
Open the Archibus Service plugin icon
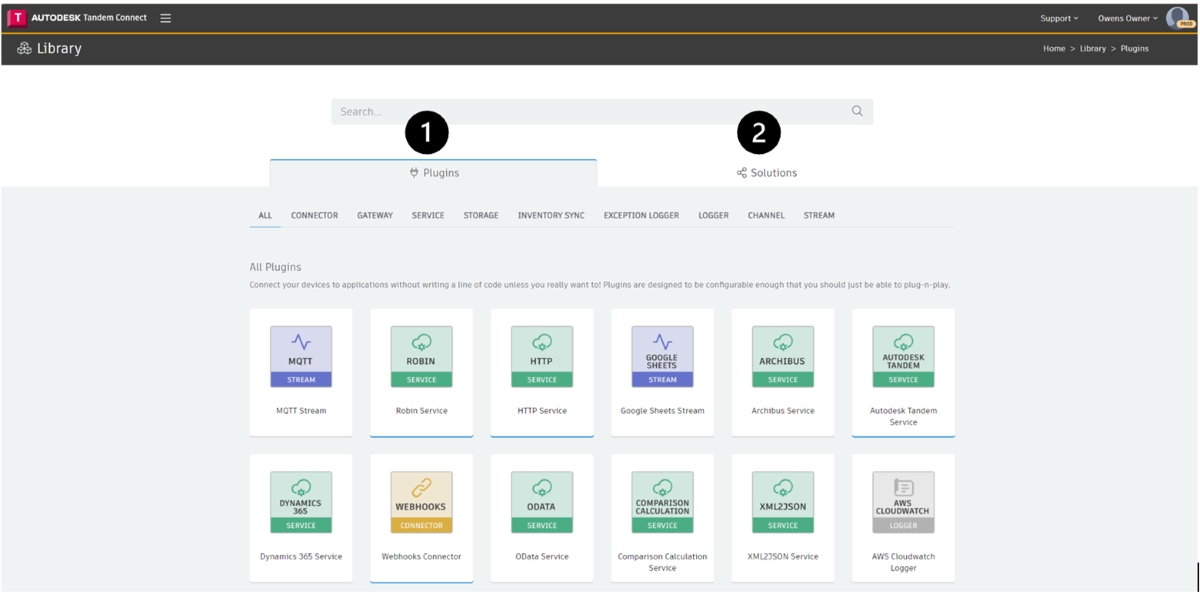[783, 356]
